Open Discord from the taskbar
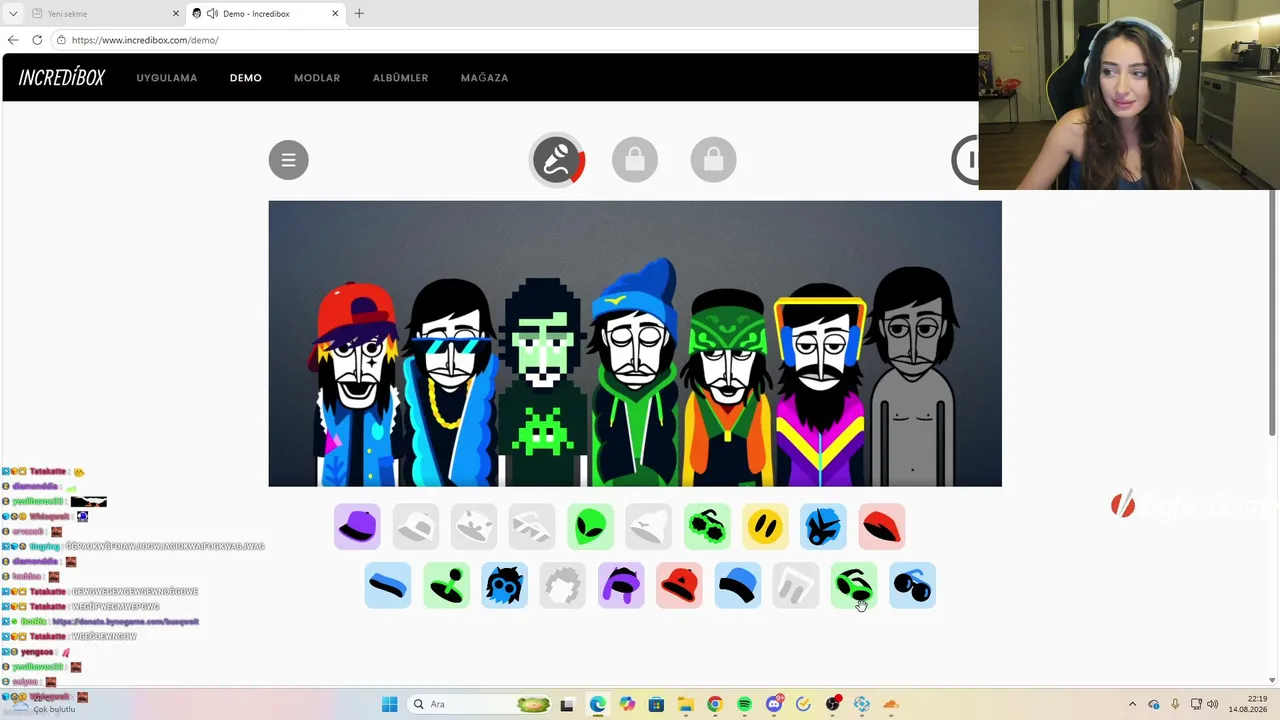The image size is (1280, 720). [773, 704]
